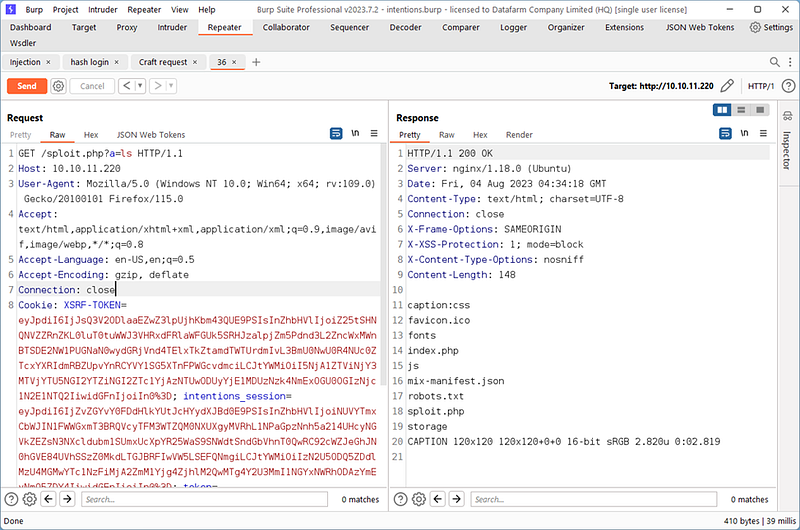Select the hash login Repeater tab
Viewport: 800px width, 530px height.
click(x=89, y=62)
